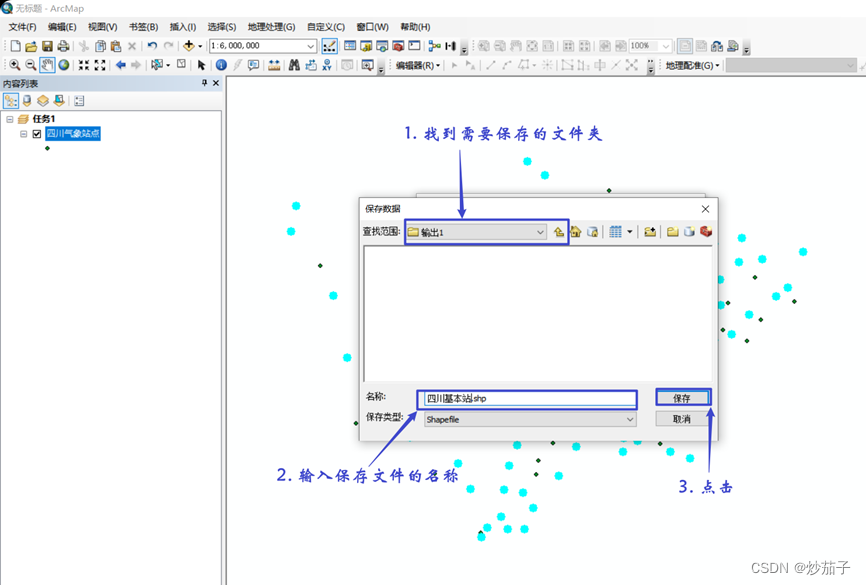Viewport: 866px width, 585px height.
Task: Switch to List By Drawing Order view
Action: [x=10, y=101]
